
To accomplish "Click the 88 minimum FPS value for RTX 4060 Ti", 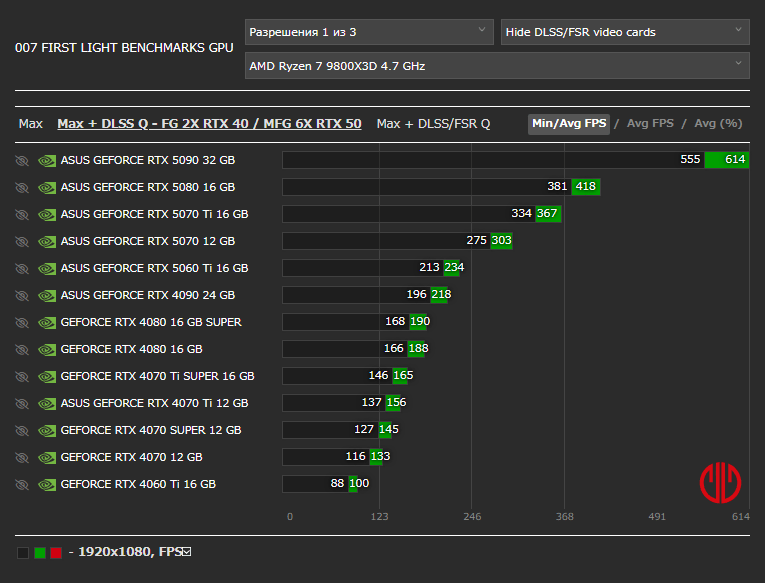I will [337, 483].
